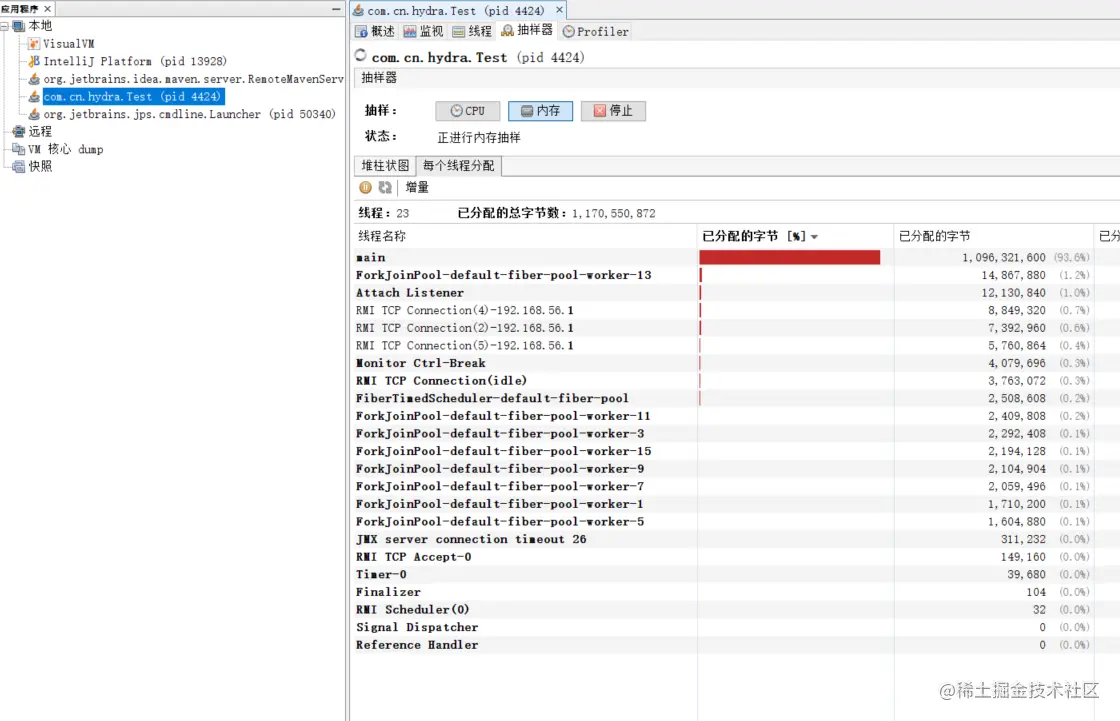Select the 远程 tree node

tap(40, 131)
